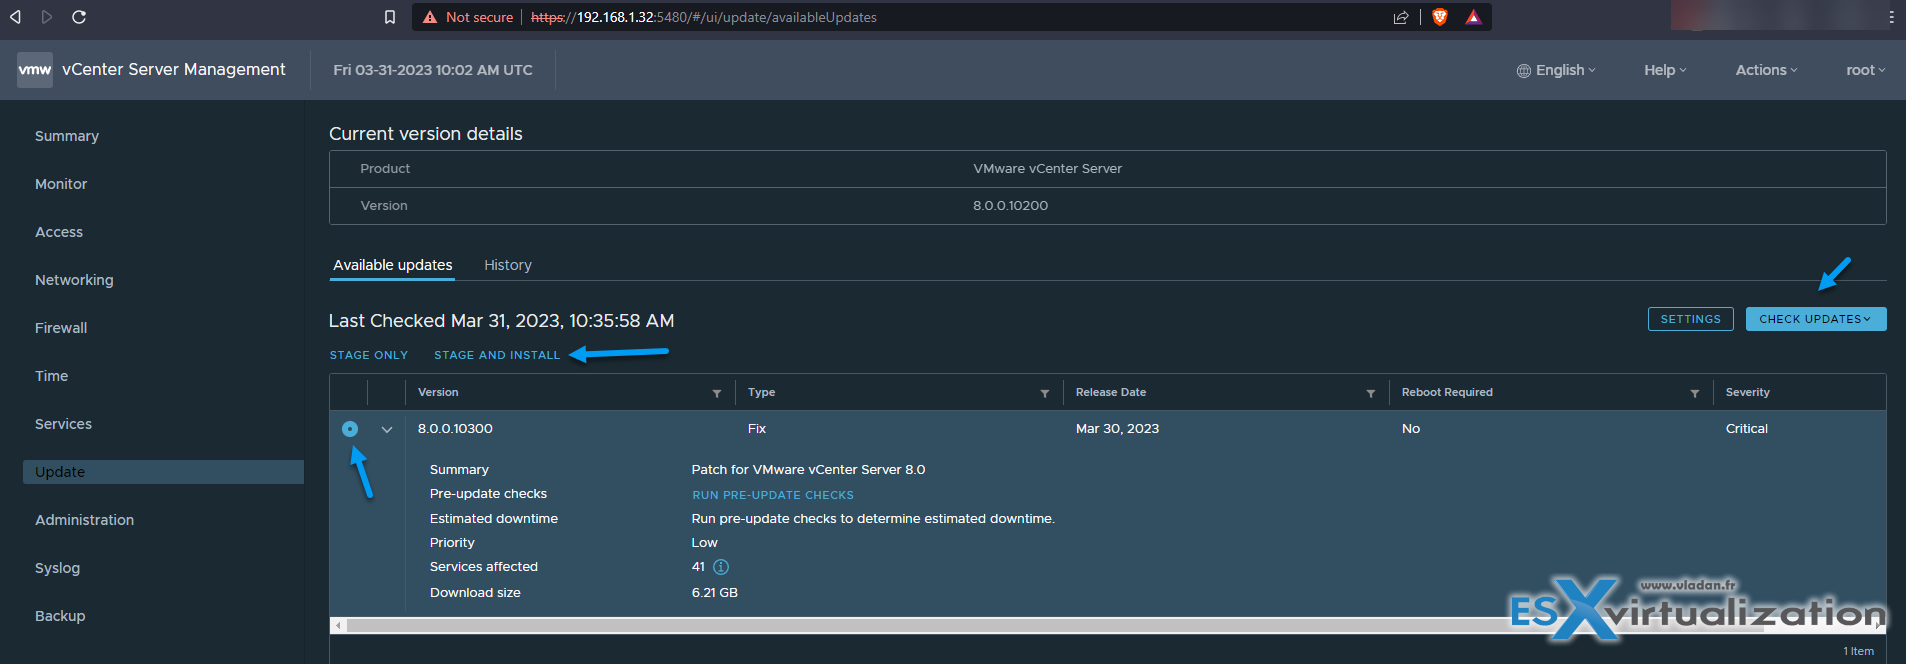
Task: Open the Help dropdown menu
Action: 1665,70
